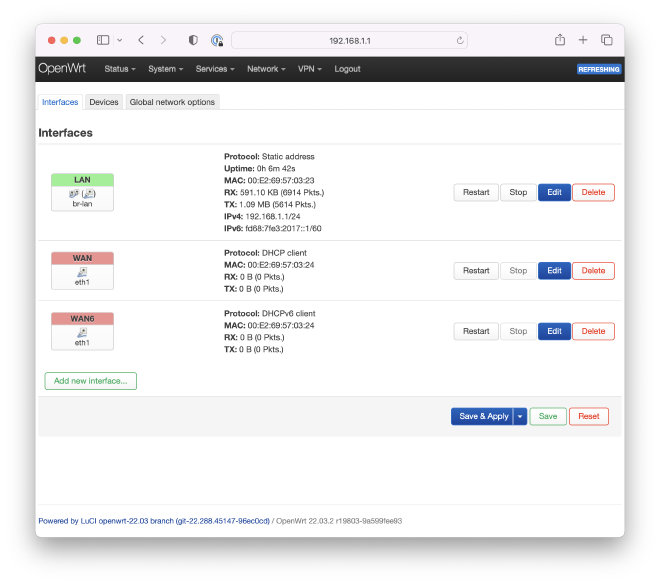This screenshot has height=584, width=660.
Task: Open the Network menu
Action: (266, 69)
